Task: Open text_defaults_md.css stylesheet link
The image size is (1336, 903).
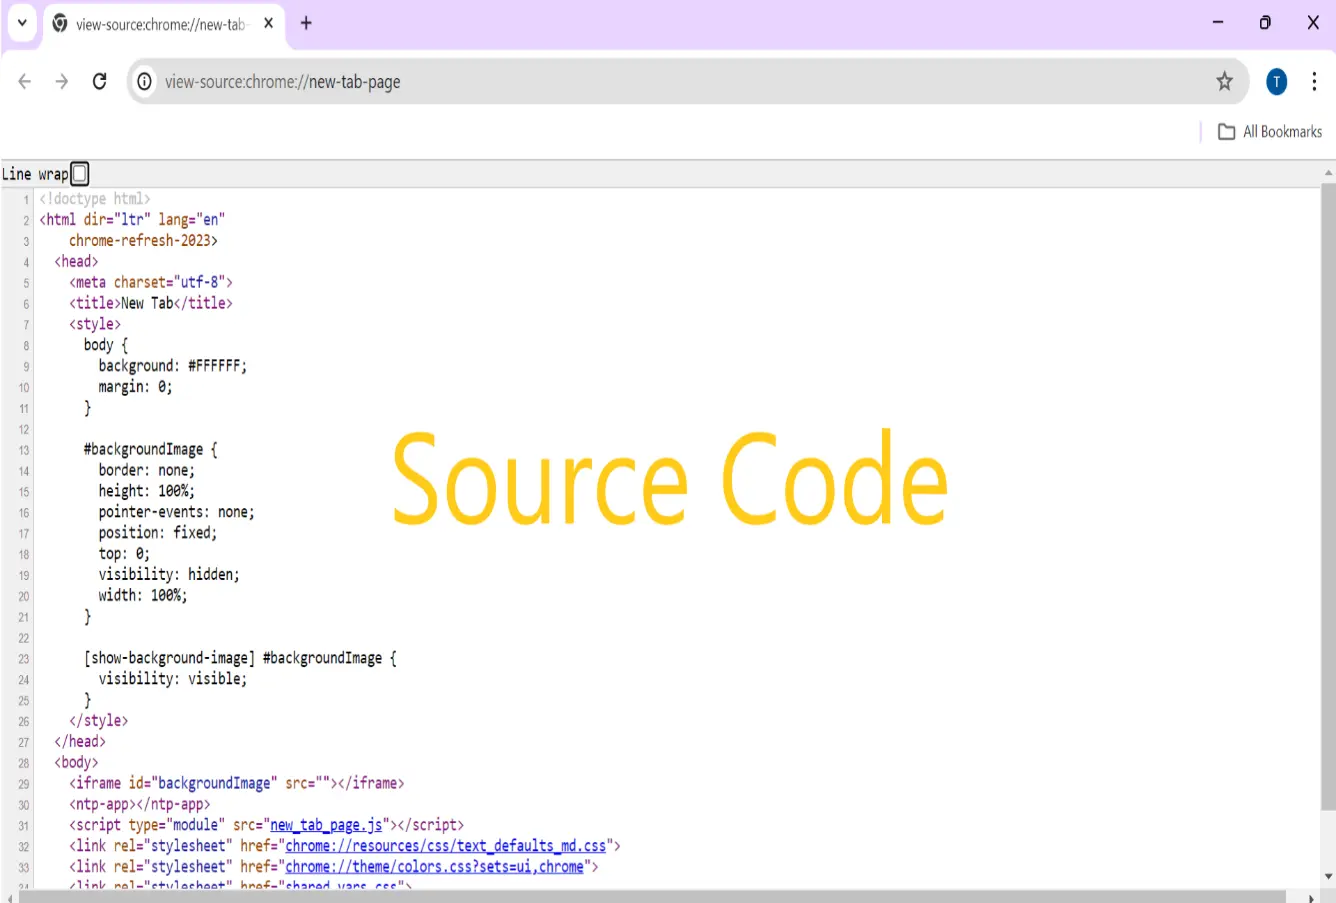Action: pyautogui.click(x=446, y=846)
